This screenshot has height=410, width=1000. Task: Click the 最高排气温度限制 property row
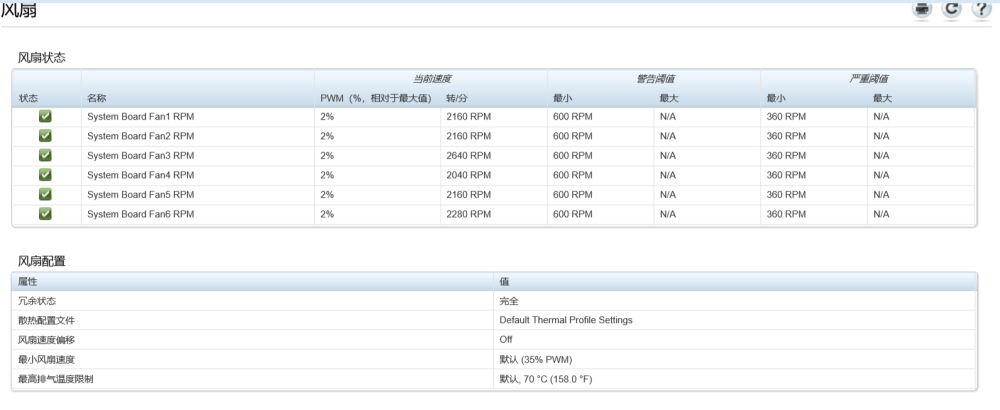click(x=494, y=379)
